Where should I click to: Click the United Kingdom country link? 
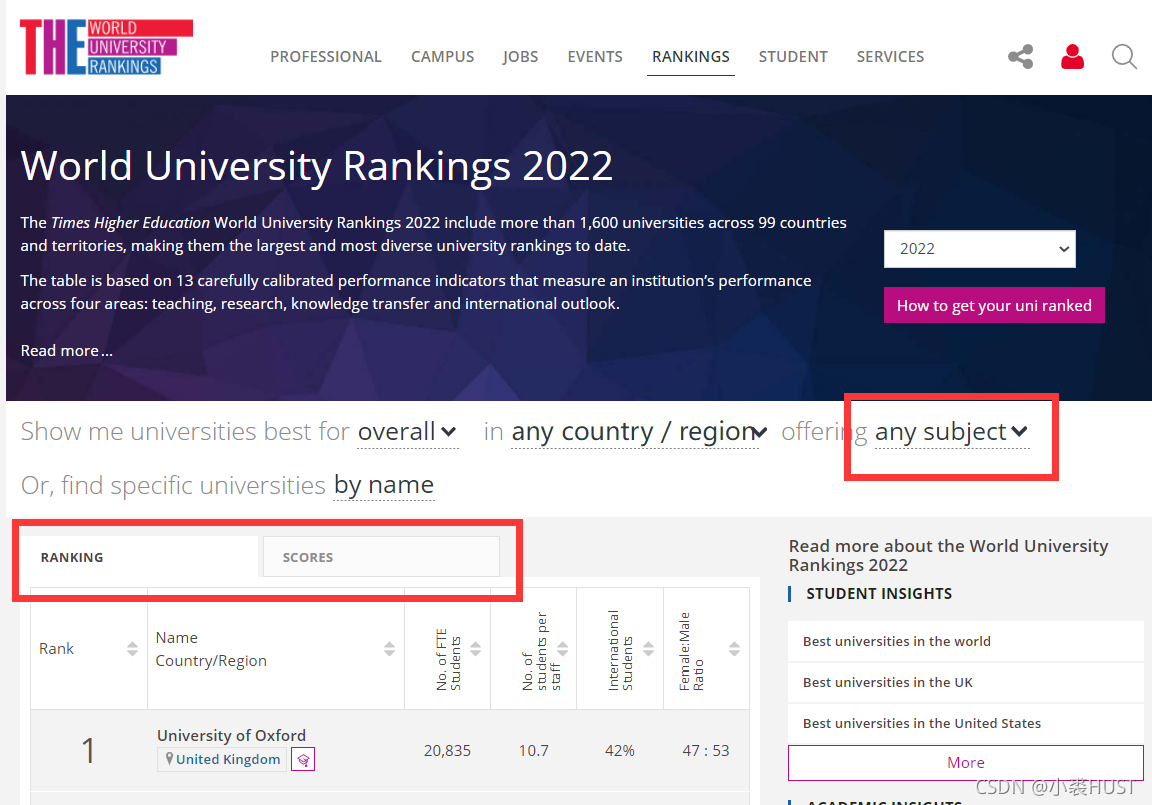tap(228, 759)
